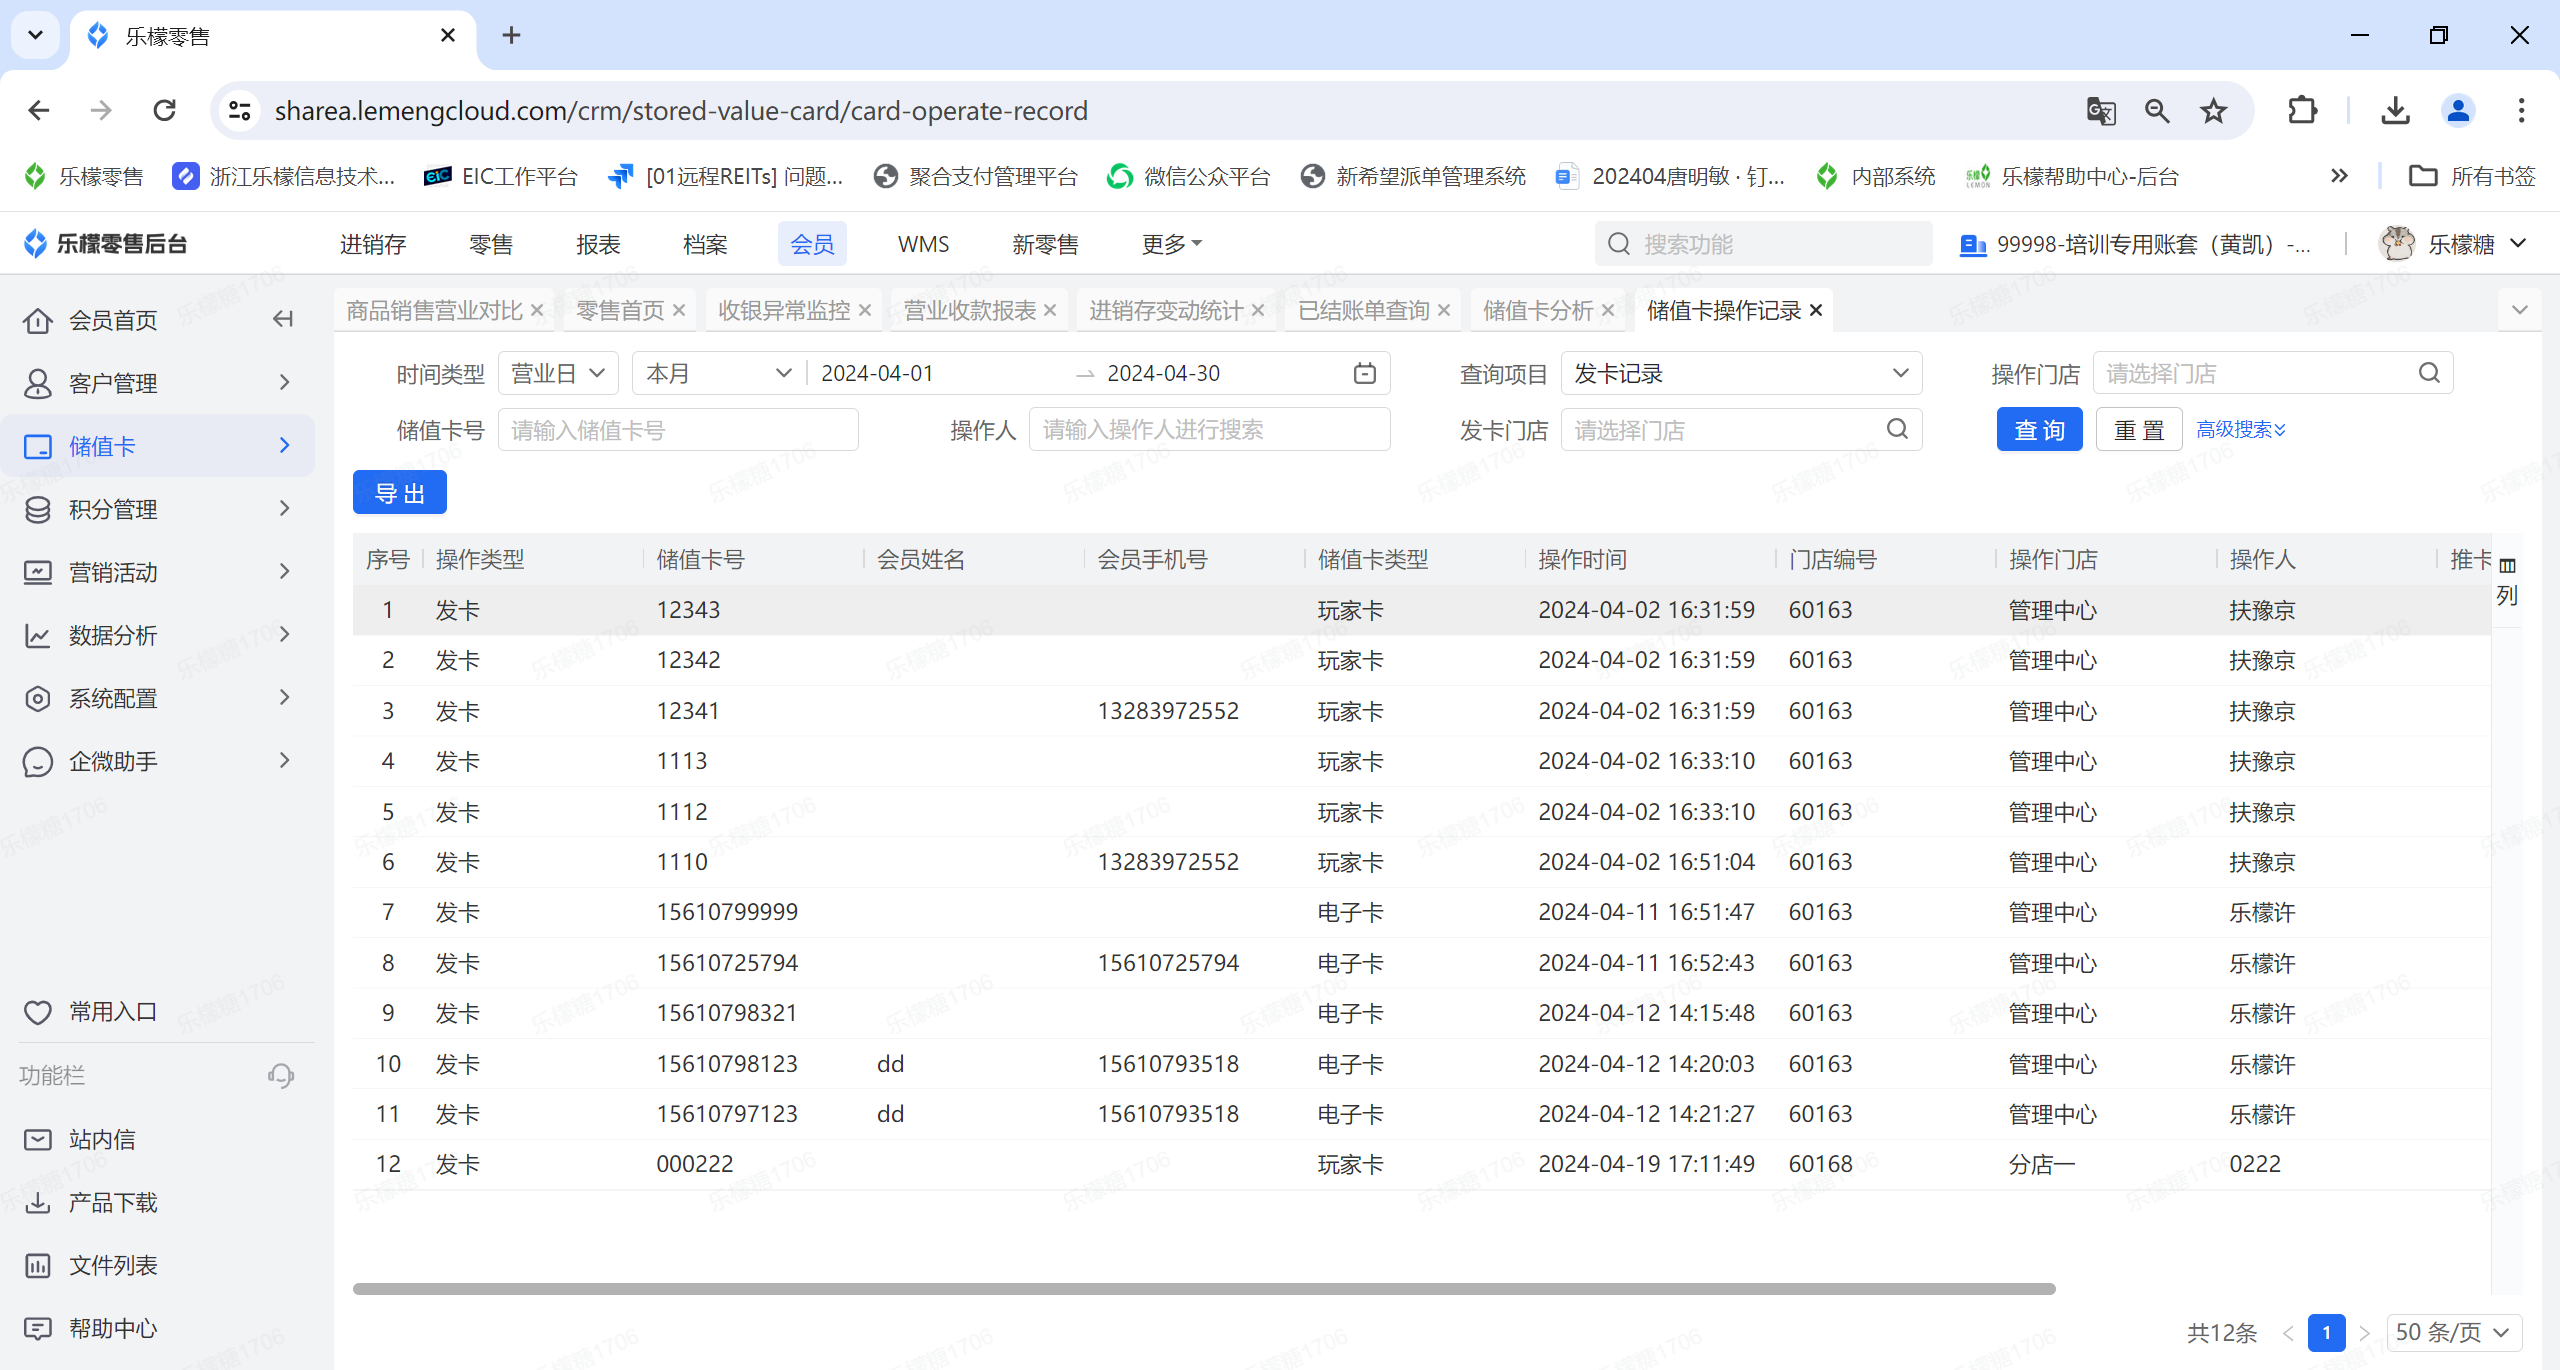Image resolution: width=2560 pixels, height=1370 pixels.
Task: Open 新零售 top menu
Action: pos(1045,244)
